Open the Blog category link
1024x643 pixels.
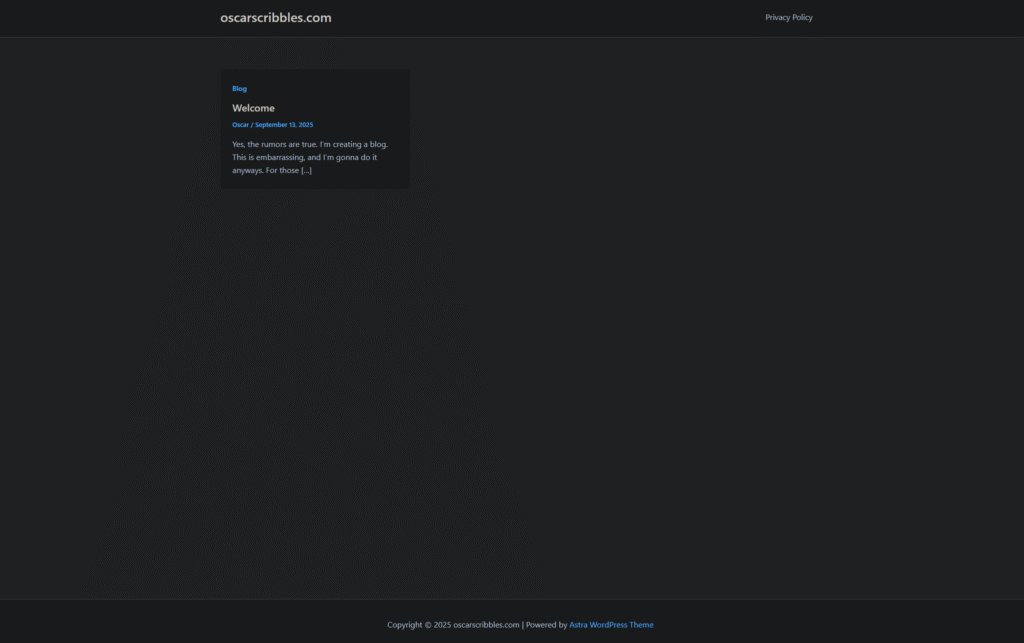tap(239, 89)
